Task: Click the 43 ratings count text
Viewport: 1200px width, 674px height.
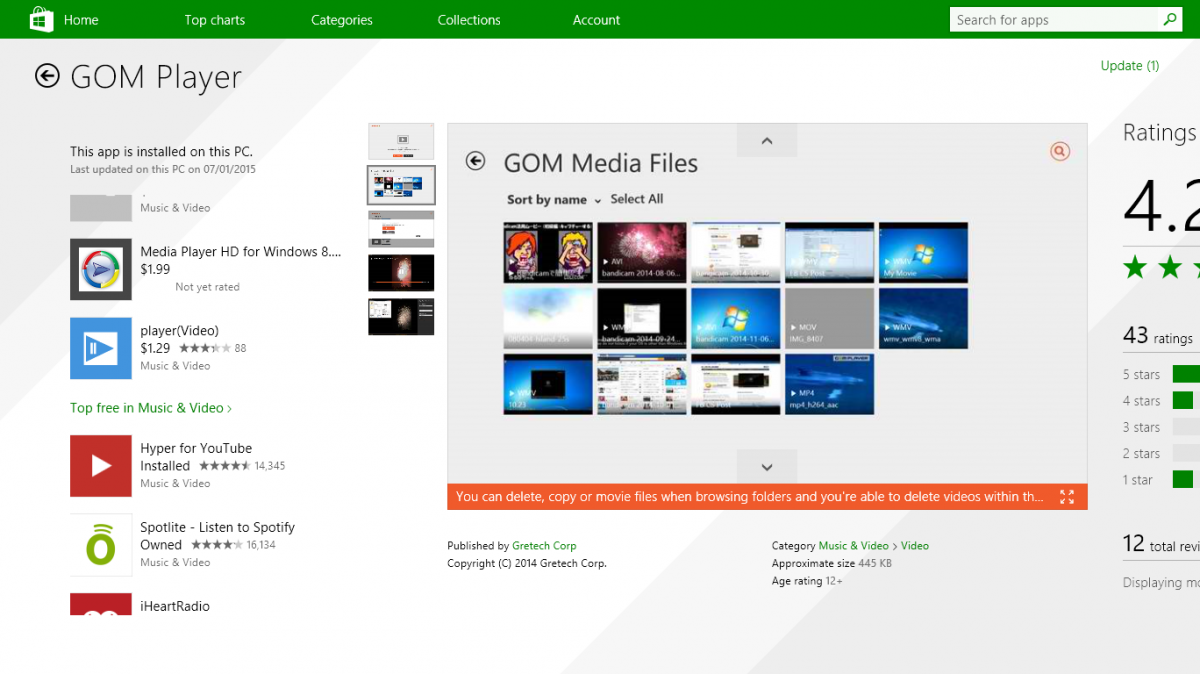Action: pos(1158,337)
